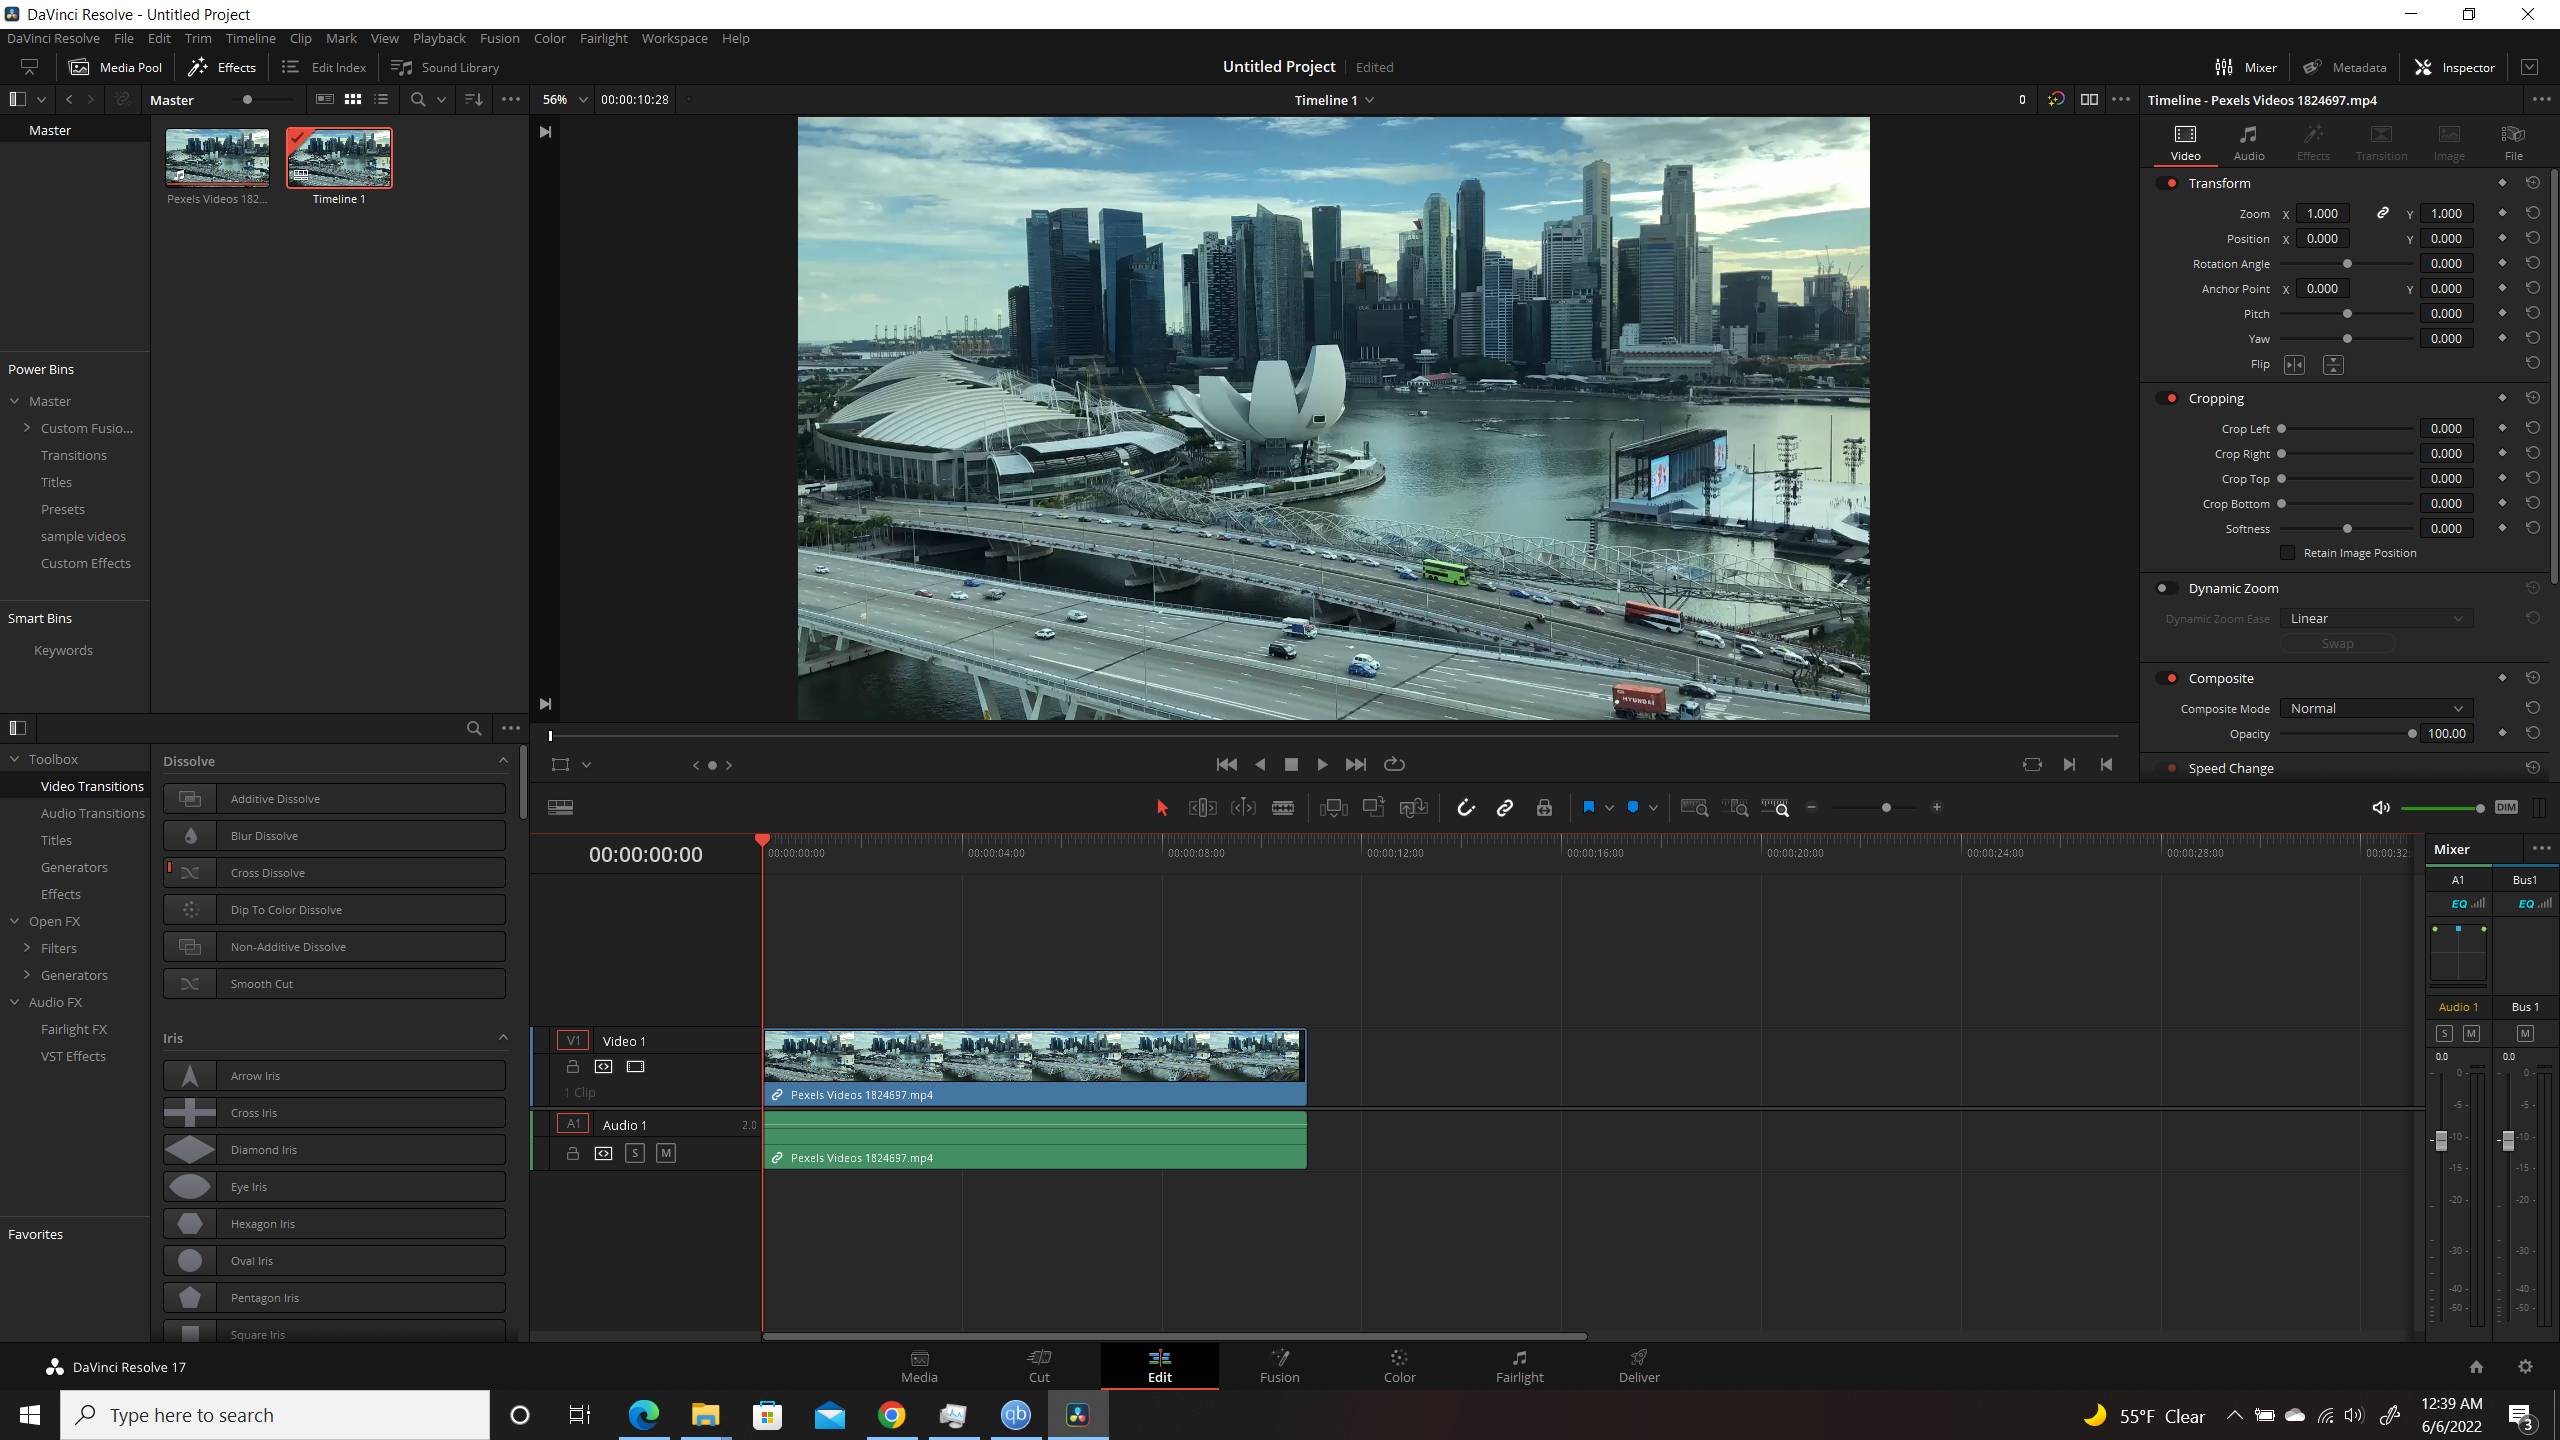
Task: Disable the Cropping section toggle
Action: coord(2168,398)
